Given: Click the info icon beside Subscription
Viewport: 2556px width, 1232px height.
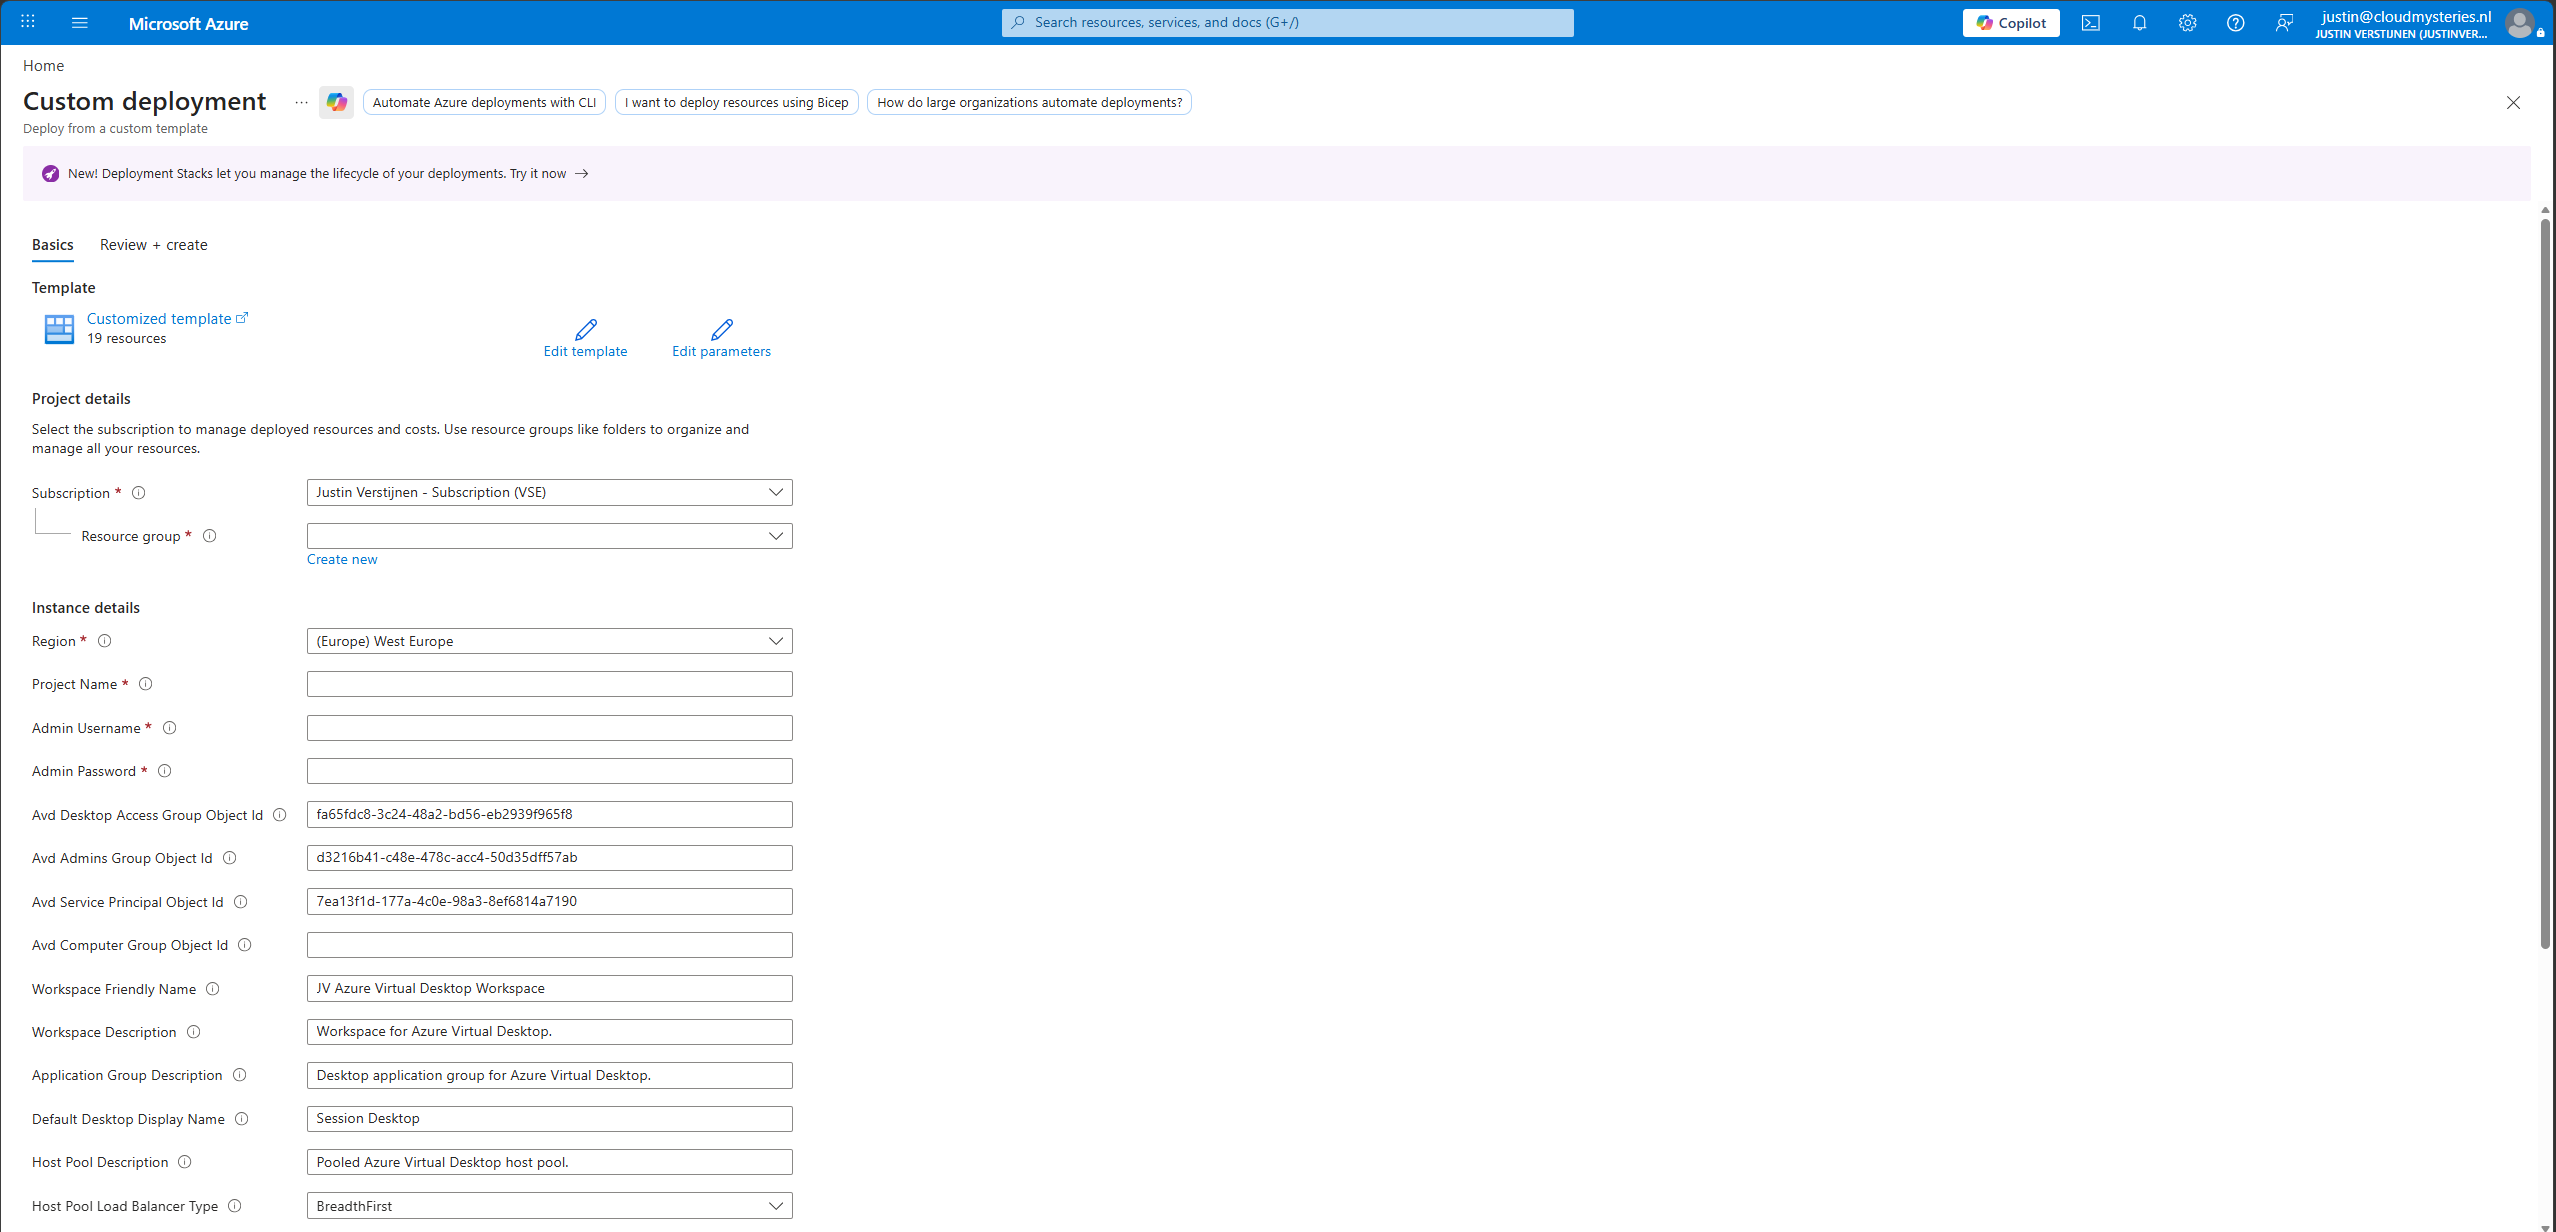Looking at the screenshot, I should [139, 493].
